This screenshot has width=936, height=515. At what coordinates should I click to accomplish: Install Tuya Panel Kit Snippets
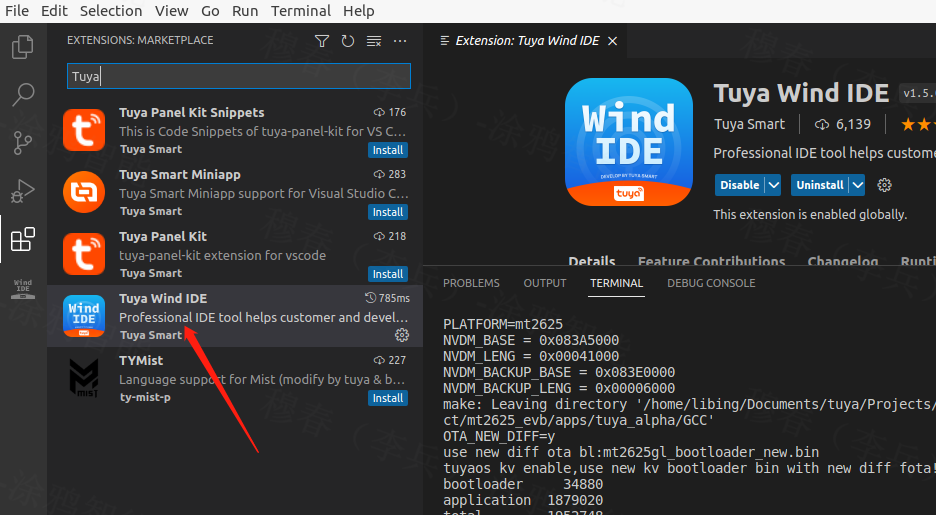(387, 150)
